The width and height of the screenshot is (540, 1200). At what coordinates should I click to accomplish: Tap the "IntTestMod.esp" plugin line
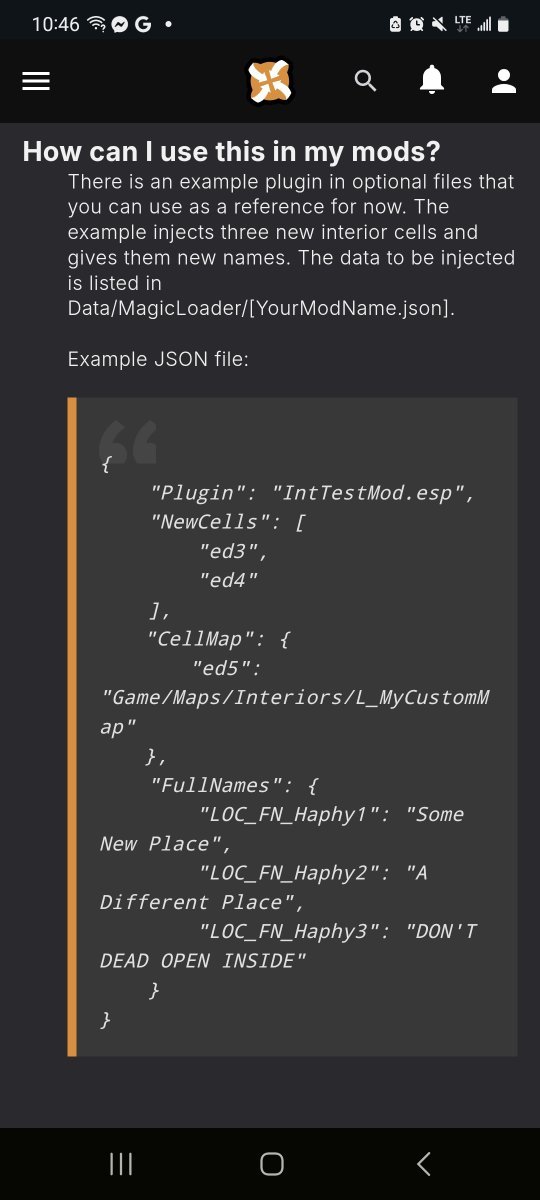pyautogui.click(x=311, y=493)
